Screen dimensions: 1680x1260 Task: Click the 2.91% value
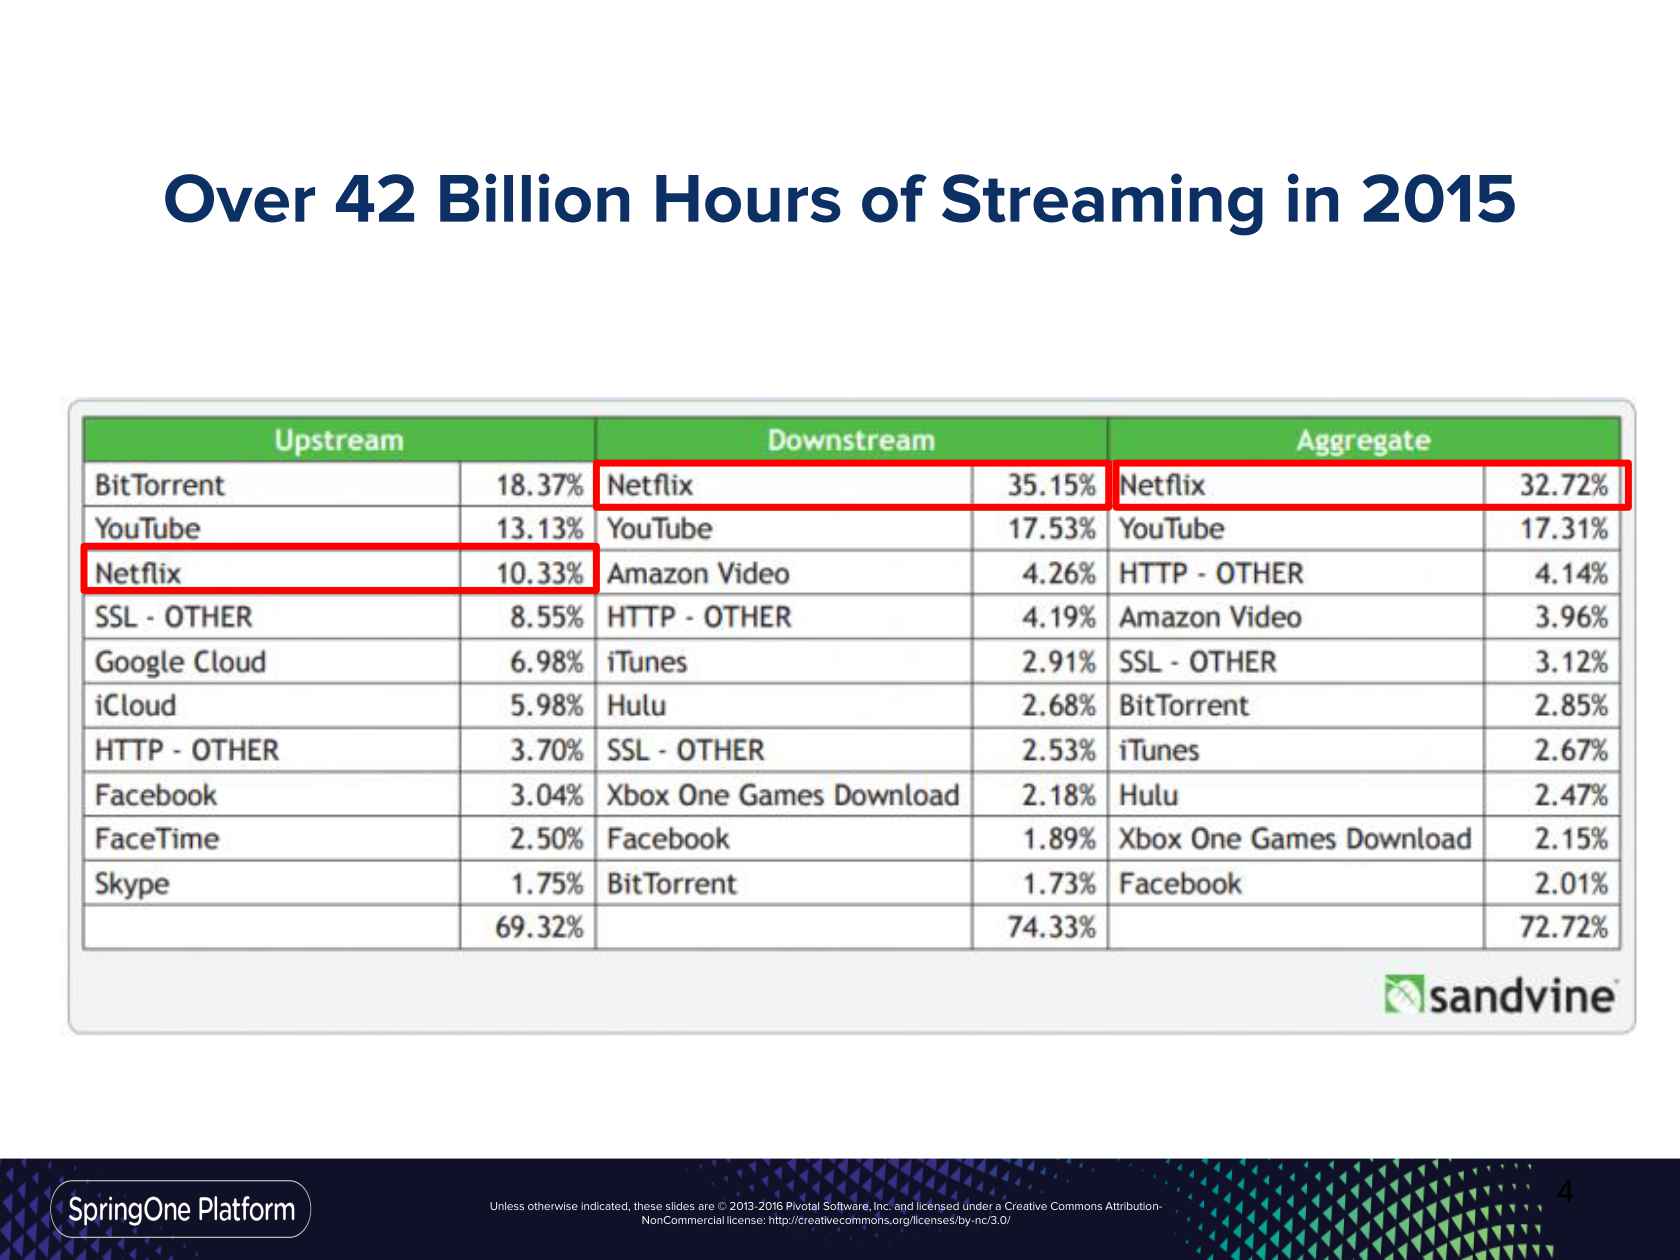click(x=1058, y=662)
